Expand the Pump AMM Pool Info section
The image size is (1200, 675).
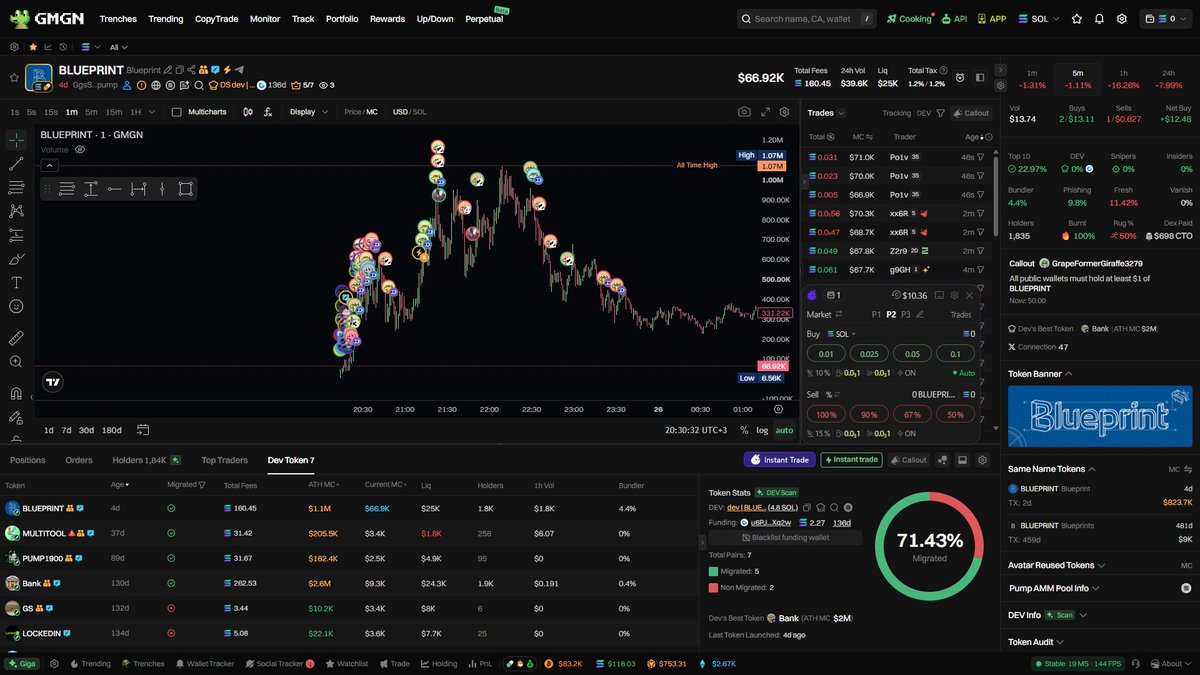pyautogui.click(x=1096, y=588)
